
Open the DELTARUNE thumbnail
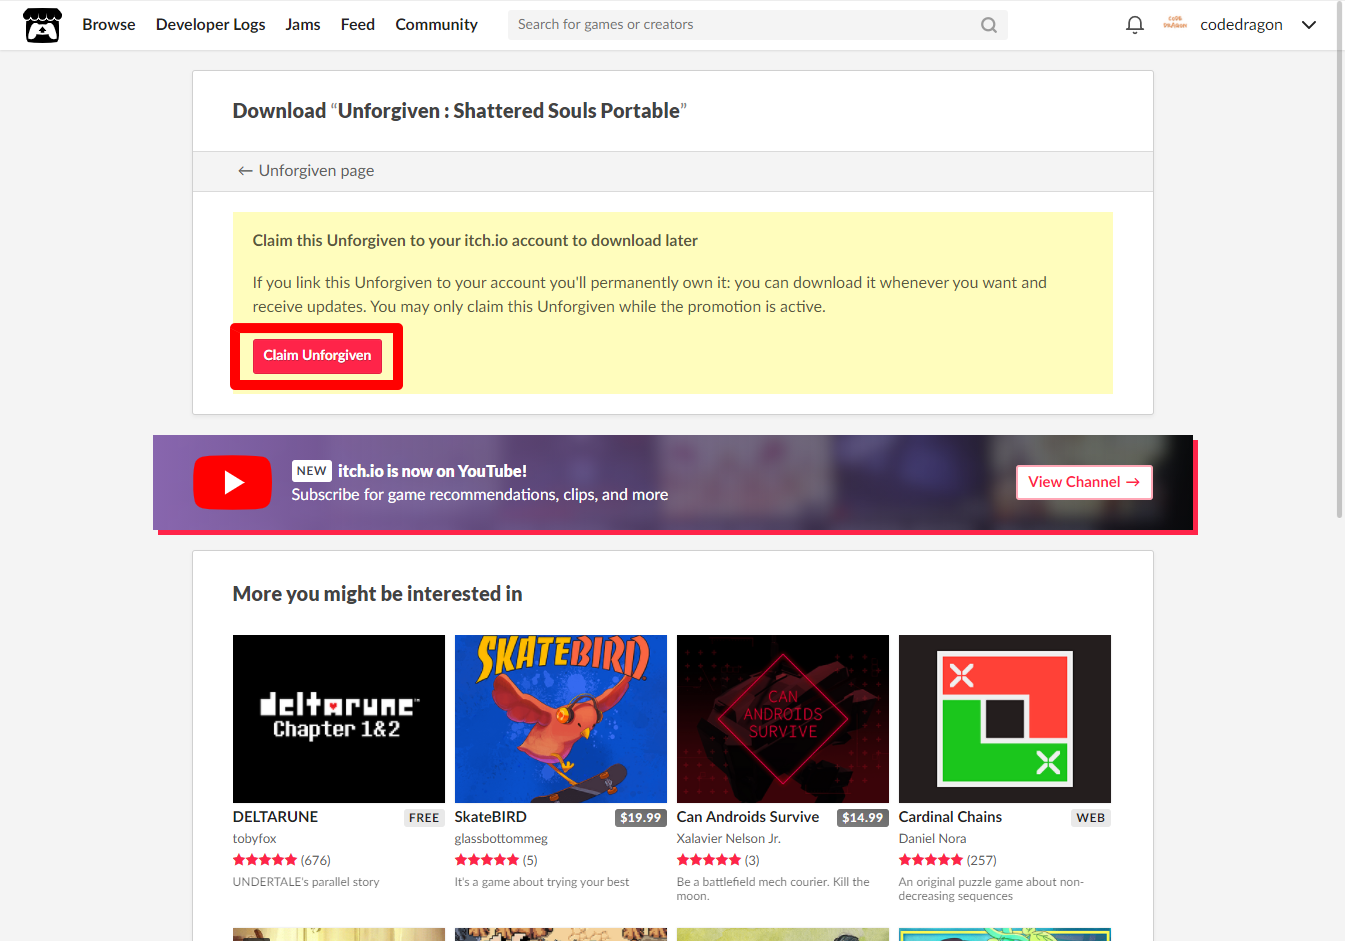[339, 719]
